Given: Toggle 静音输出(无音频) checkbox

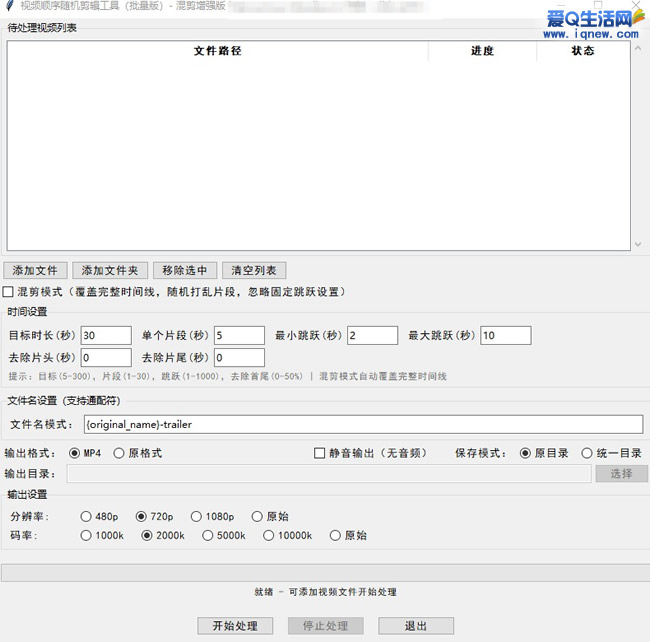Looking at the screenshot, I should click(320, 453).
